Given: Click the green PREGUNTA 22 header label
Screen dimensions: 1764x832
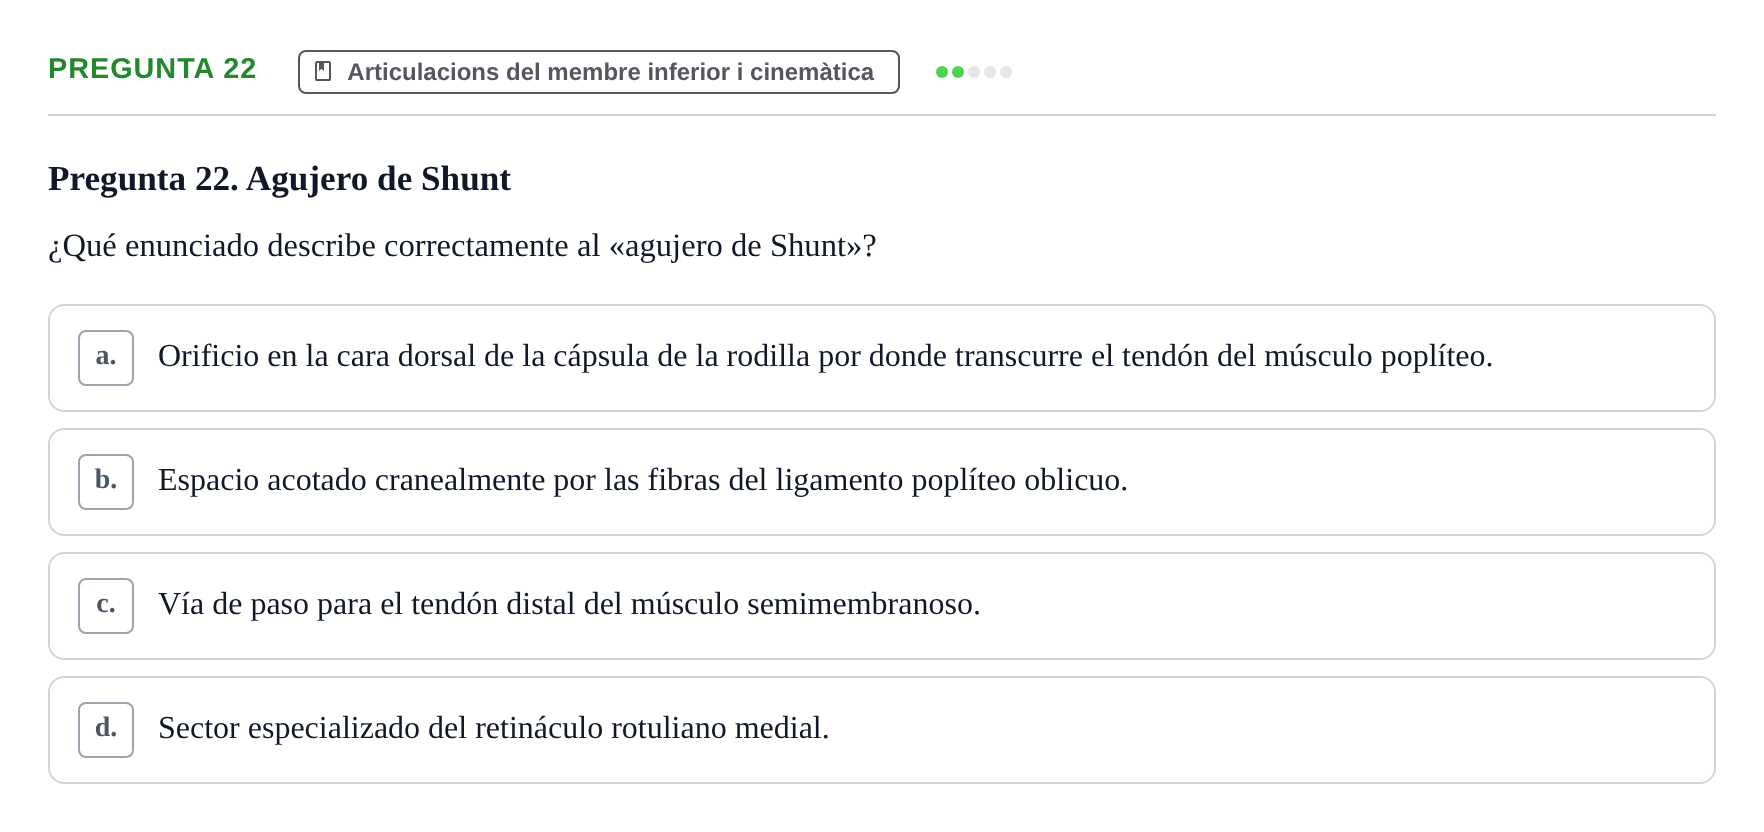Looking at the screenshot, I should [x=152, y=68].
